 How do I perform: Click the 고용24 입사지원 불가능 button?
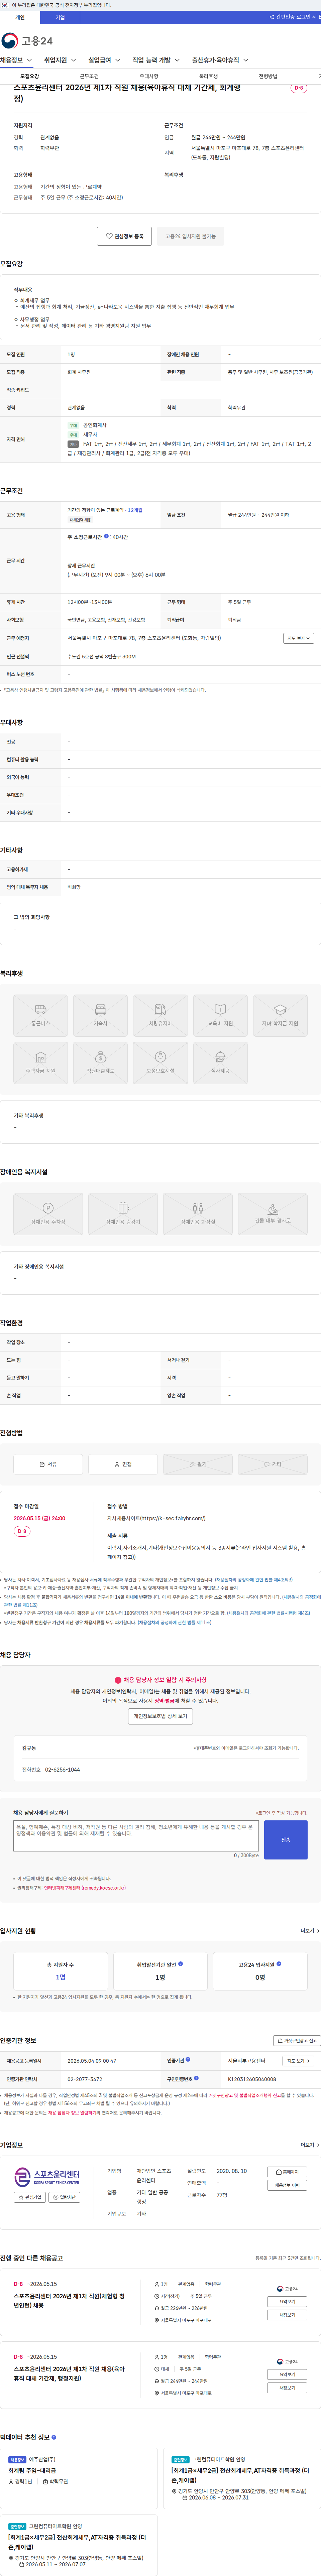(190, 236)
